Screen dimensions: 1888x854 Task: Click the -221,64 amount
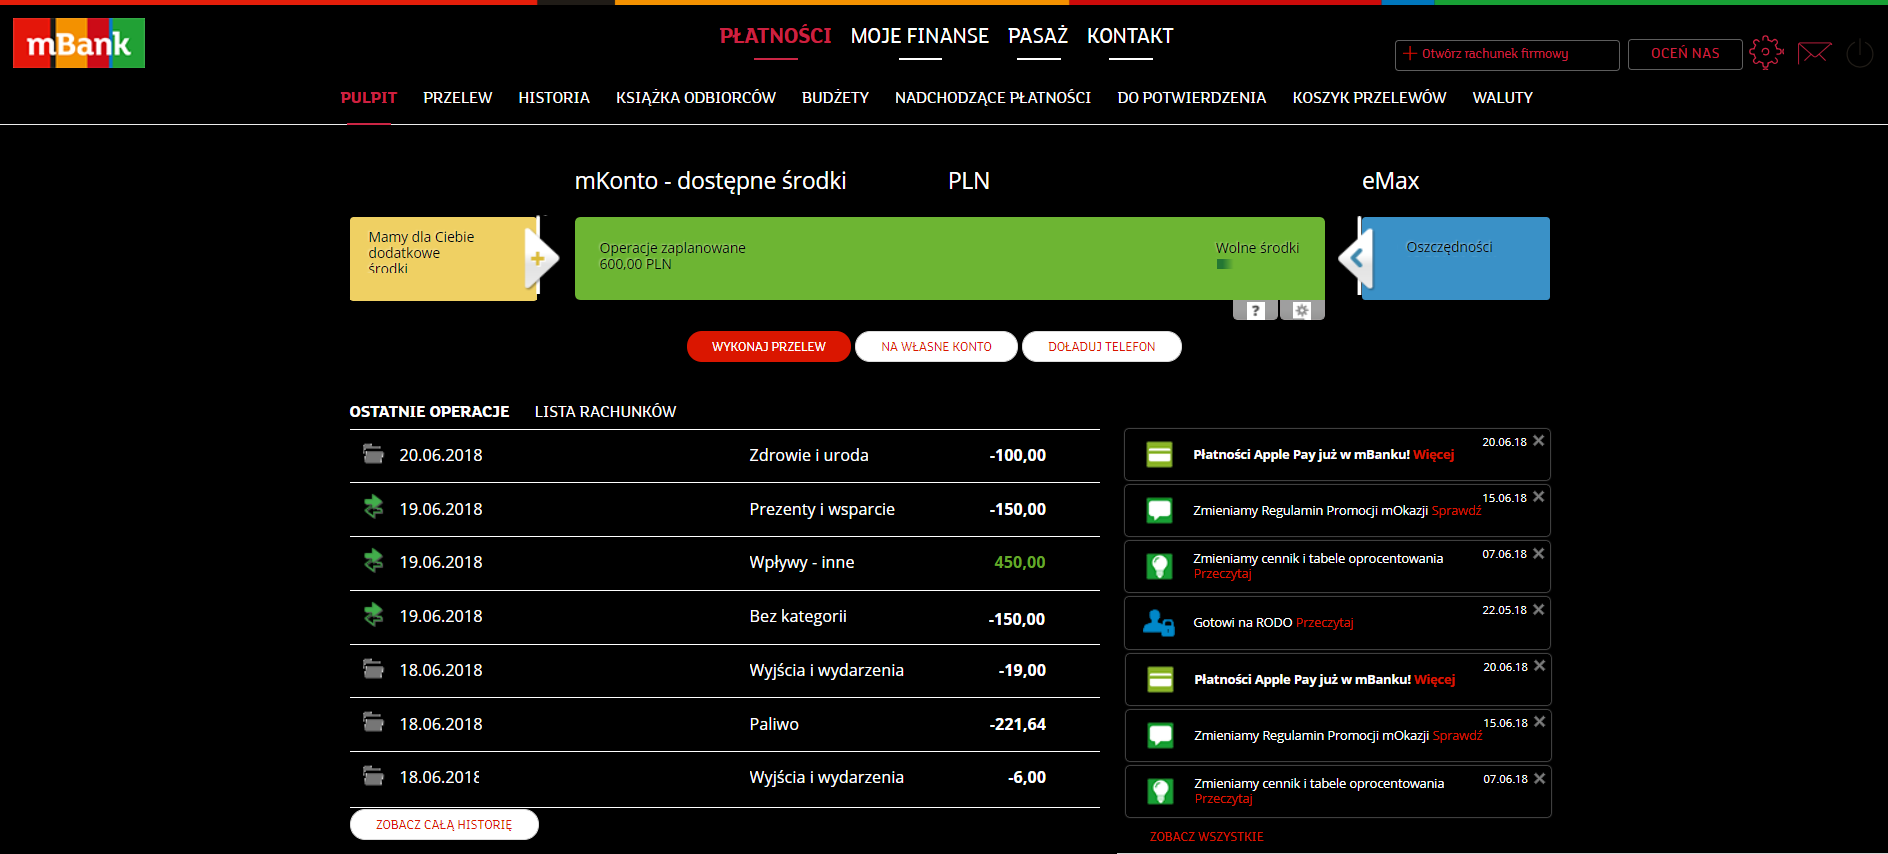click(1018, 724)
